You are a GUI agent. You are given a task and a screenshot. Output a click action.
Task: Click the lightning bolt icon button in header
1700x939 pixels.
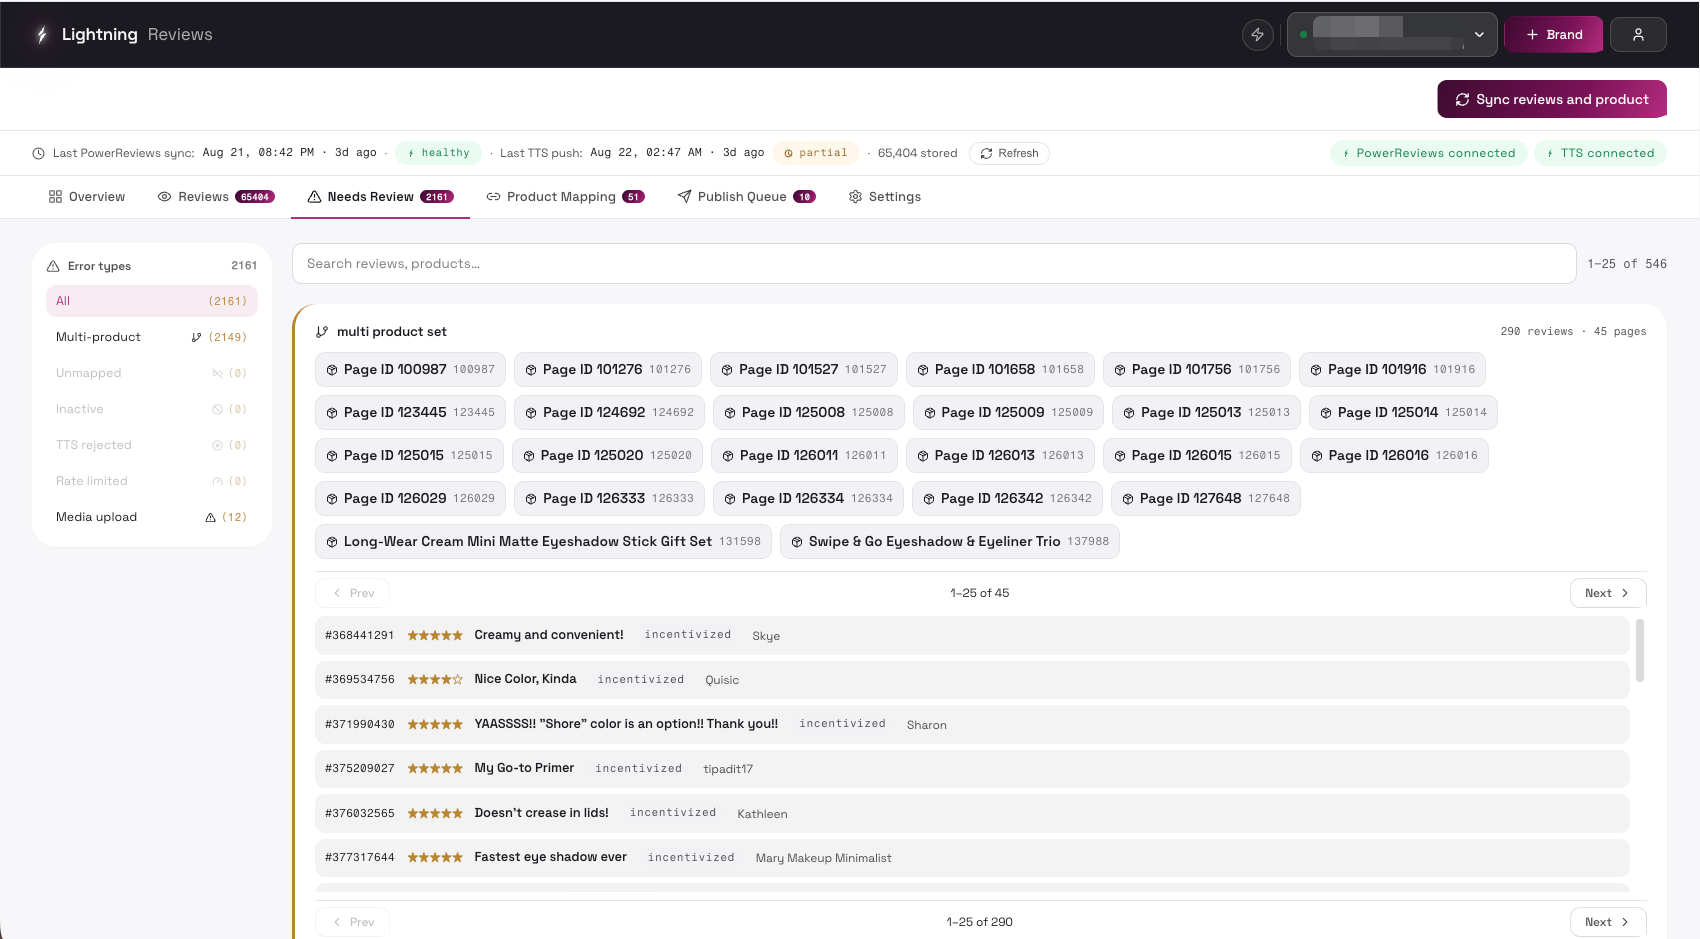(x=1257, y=35)
